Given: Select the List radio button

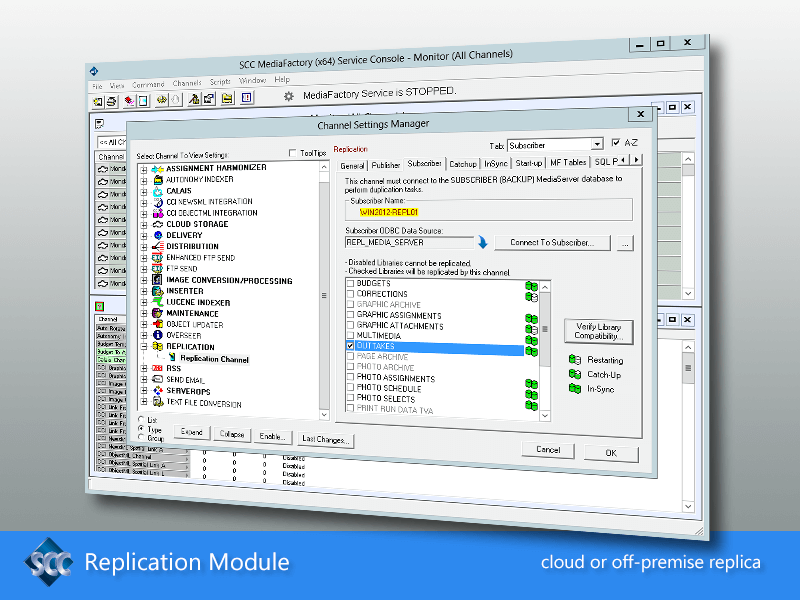Looking at the screenshot, I should 141,419.
